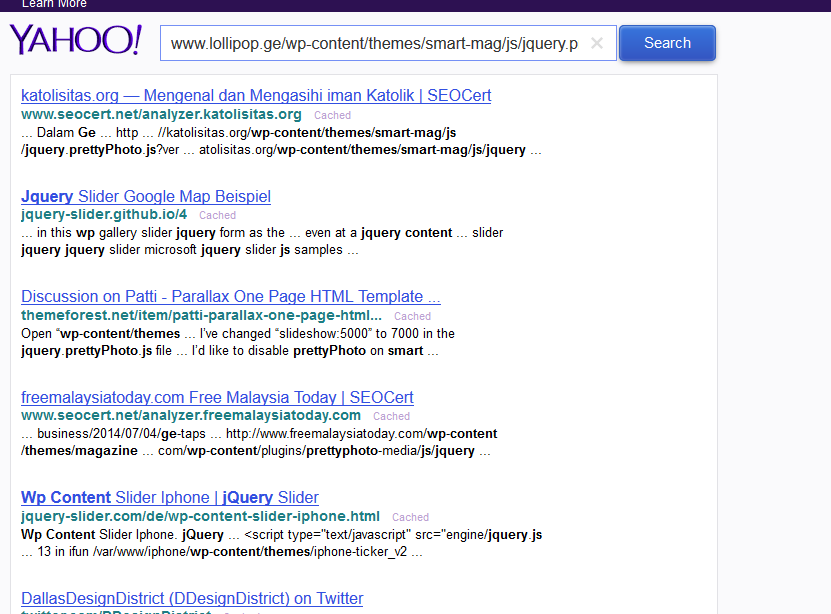Open Jquery Slider Google Map Beispiel result
This screenshot has width=831, height=614.
[x=146, y=197]
